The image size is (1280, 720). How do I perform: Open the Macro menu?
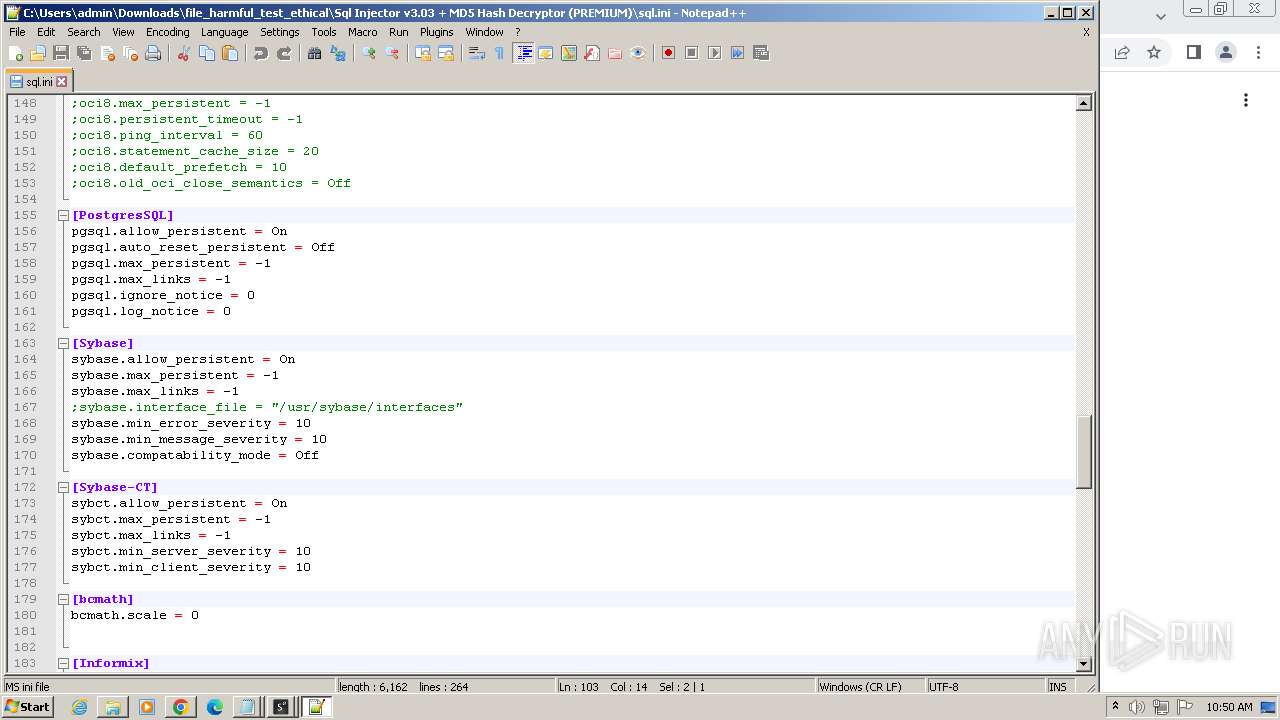point(362,32)
